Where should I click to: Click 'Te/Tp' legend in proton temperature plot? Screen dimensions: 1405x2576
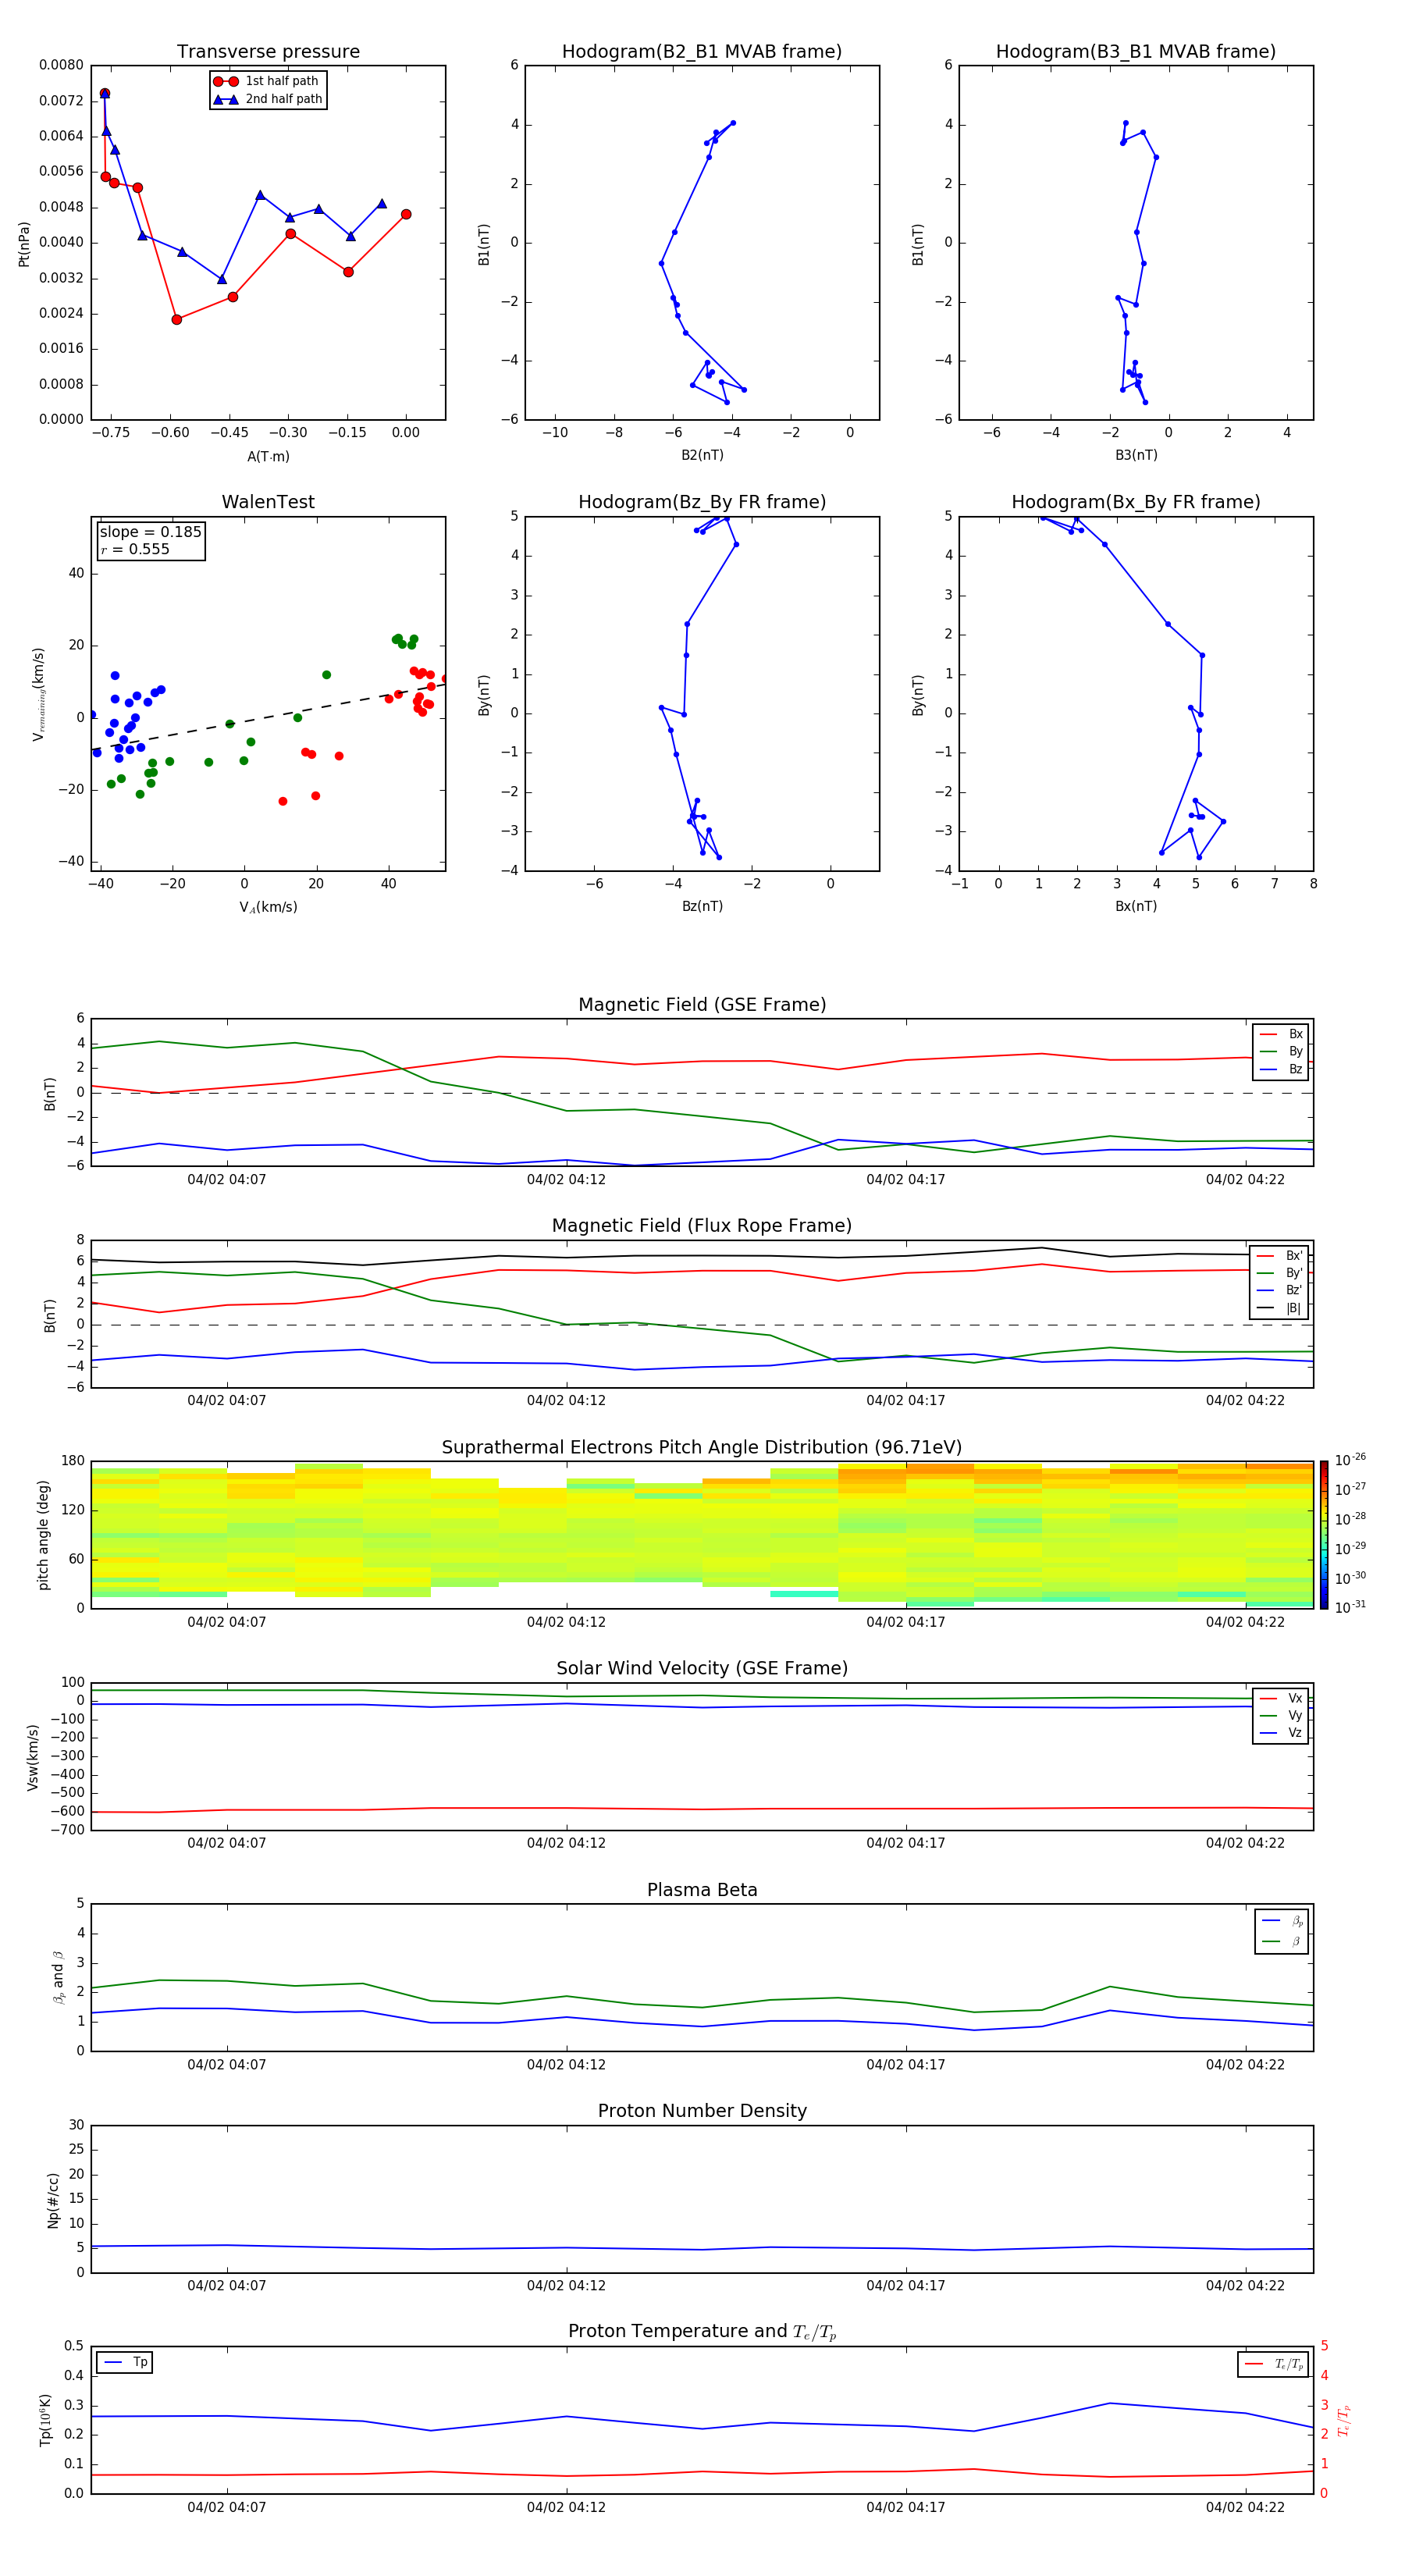coord(1274,2365)
